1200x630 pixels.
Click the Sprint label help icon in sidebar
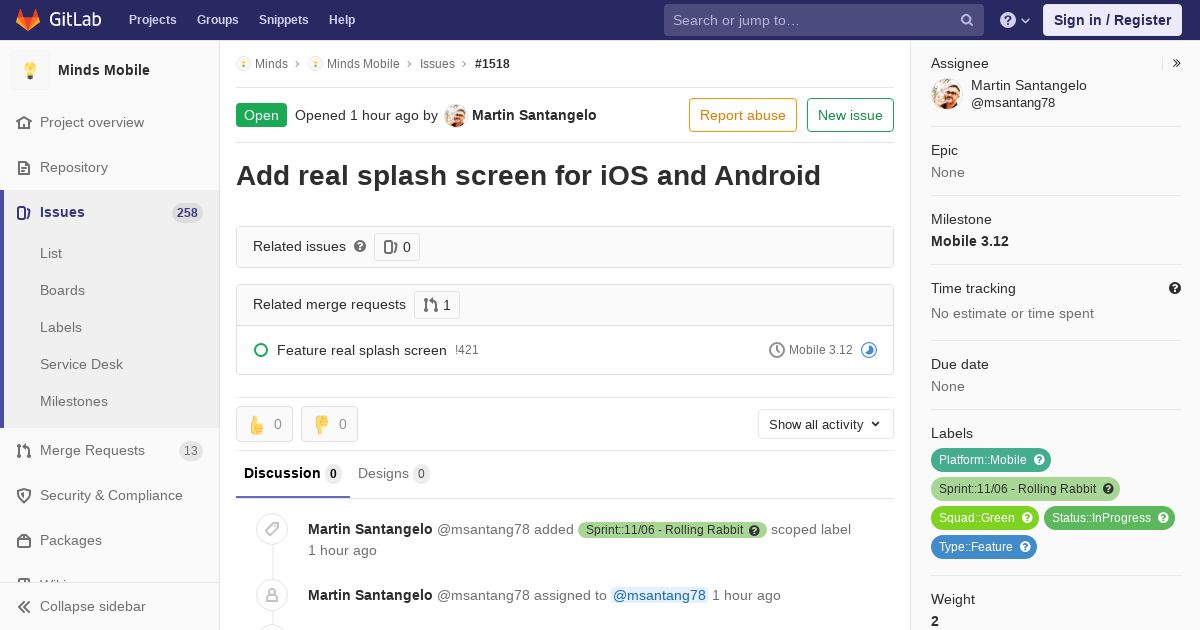1108,489
